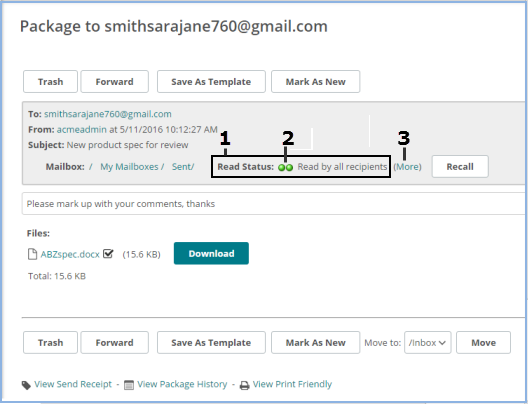Click the top Forward button
The width and height of the screenshot is (528, 404).
click(114, 81)
